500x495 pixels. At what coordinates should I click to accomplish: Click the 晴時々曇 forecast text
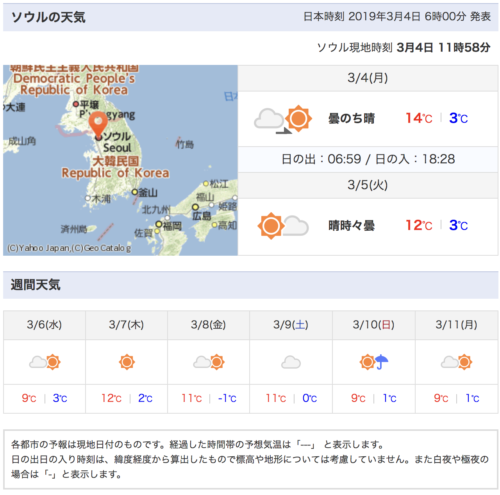(351, 226)
